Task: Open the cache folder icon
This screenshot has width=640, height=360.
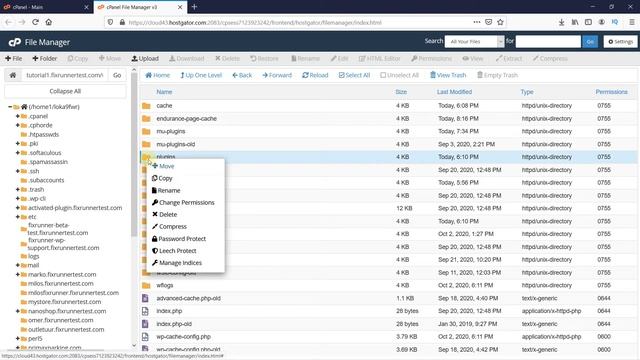Action: (x=146, y=106)
